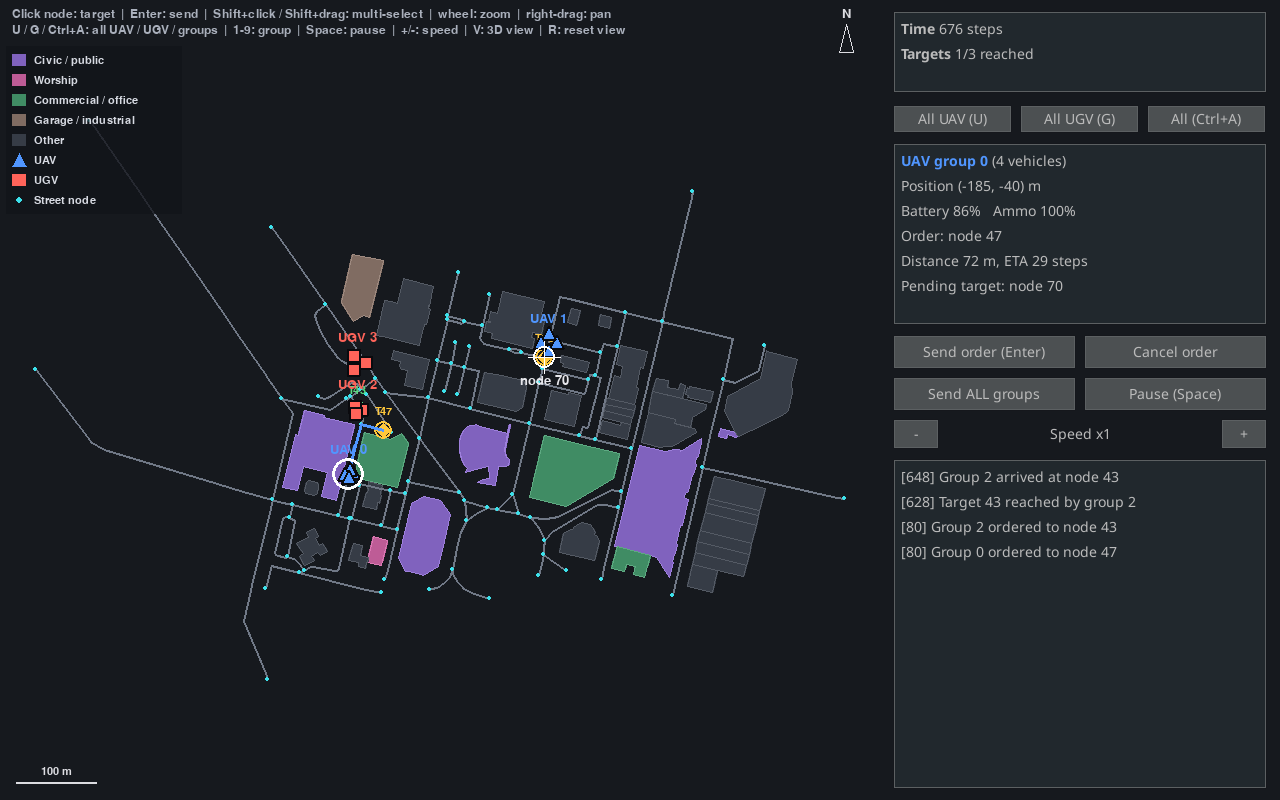
Task: Click the brown garage/industrial building on map
Action: coord(361,286)
